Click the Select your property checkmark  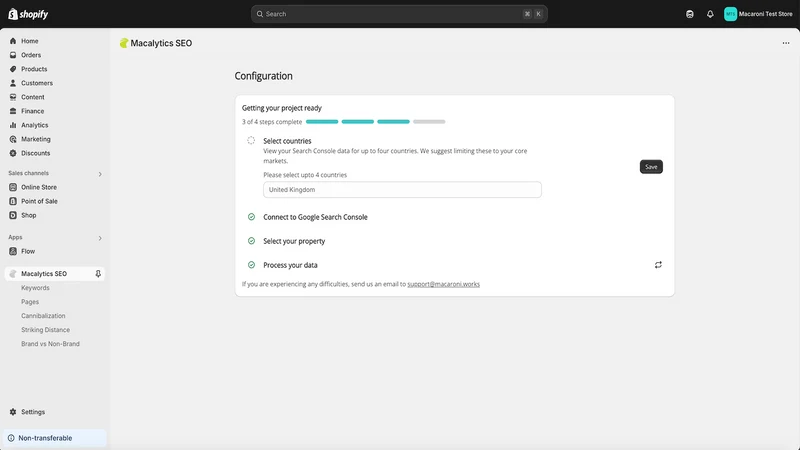pos(251,241)
